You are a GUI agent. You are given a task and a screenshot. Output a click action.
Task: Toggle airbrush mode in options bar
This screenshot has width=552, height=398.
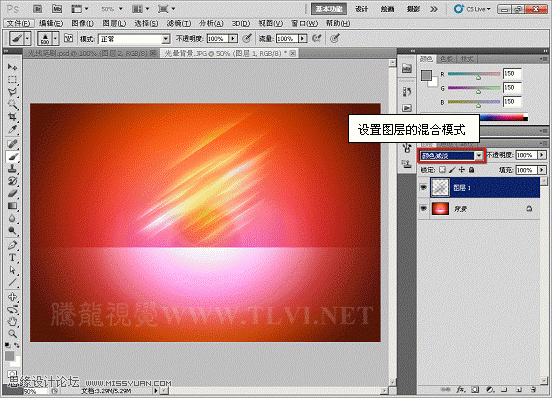coord(317,38)
